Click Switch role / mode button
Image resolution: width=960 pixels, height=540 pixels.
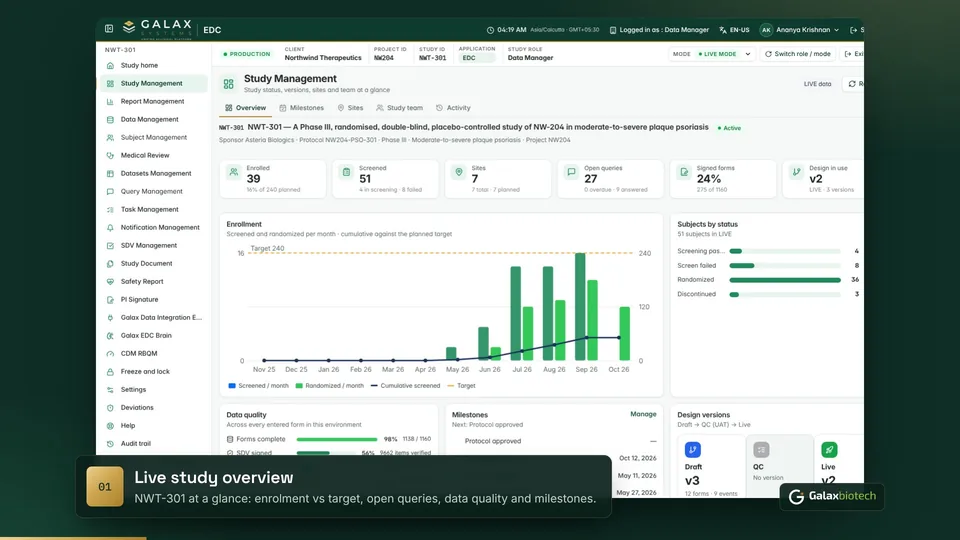[798, 54]
